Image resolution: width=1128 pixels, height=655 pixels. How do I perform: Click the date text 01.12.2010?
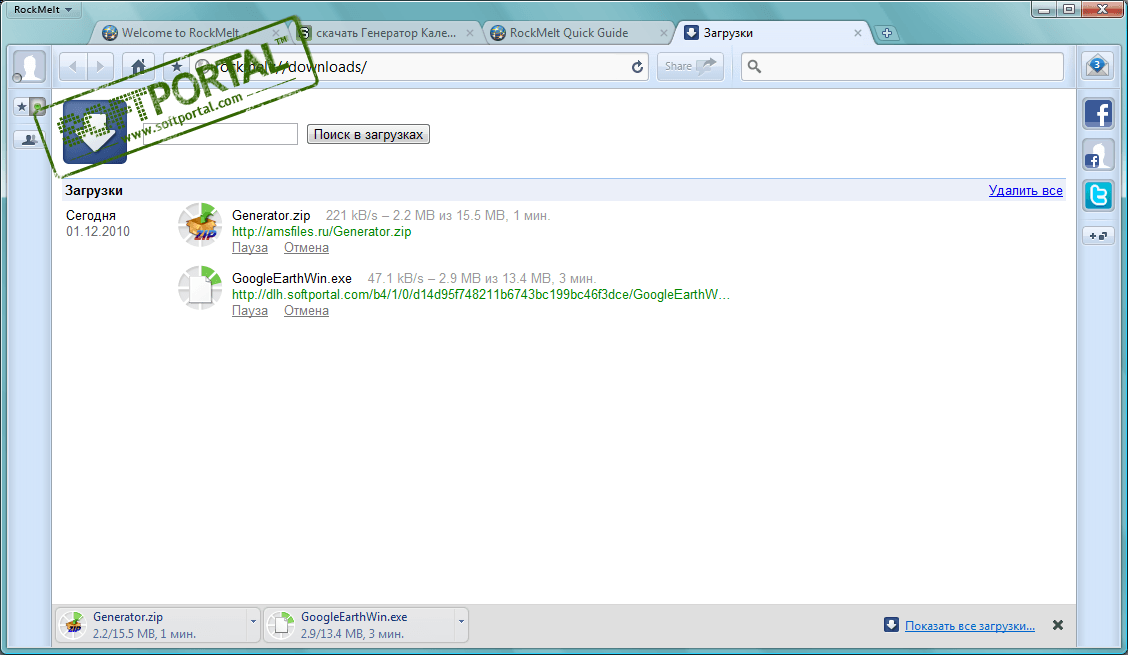point(98,232)
